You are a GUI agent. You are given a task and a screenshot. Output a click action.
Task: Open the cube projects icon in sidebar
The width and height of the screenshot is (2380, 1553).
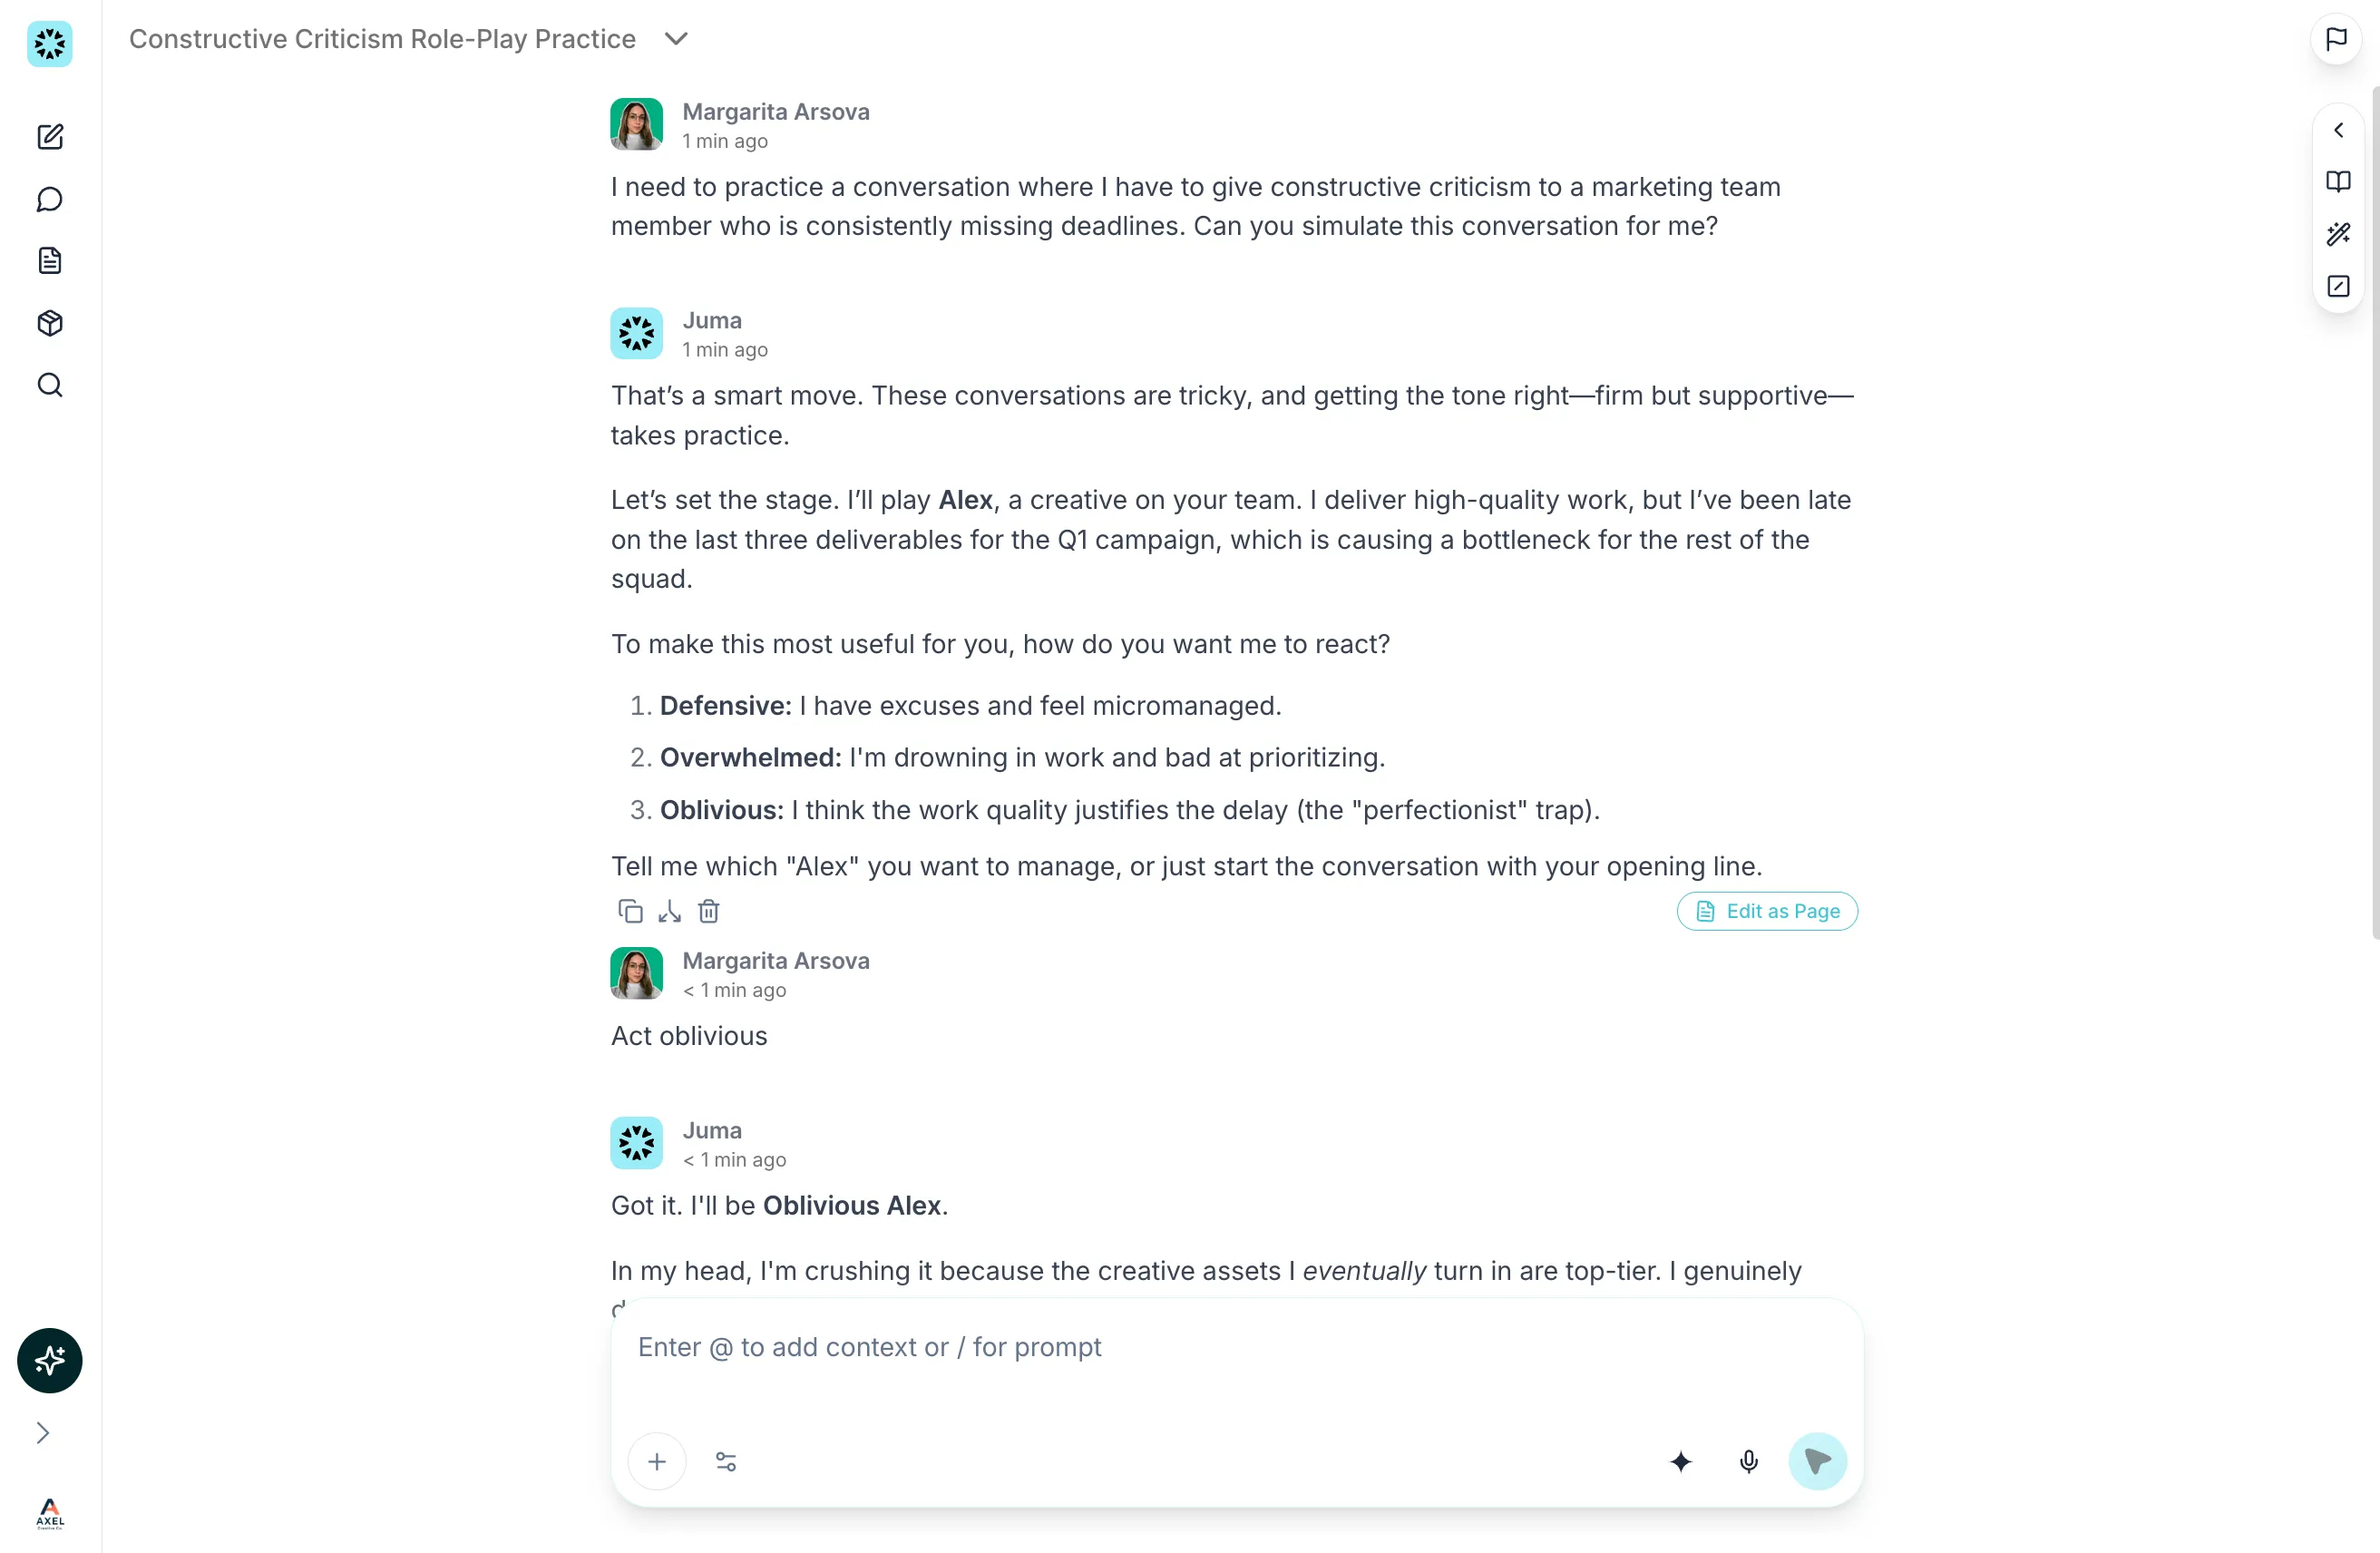tap(50, 323)
